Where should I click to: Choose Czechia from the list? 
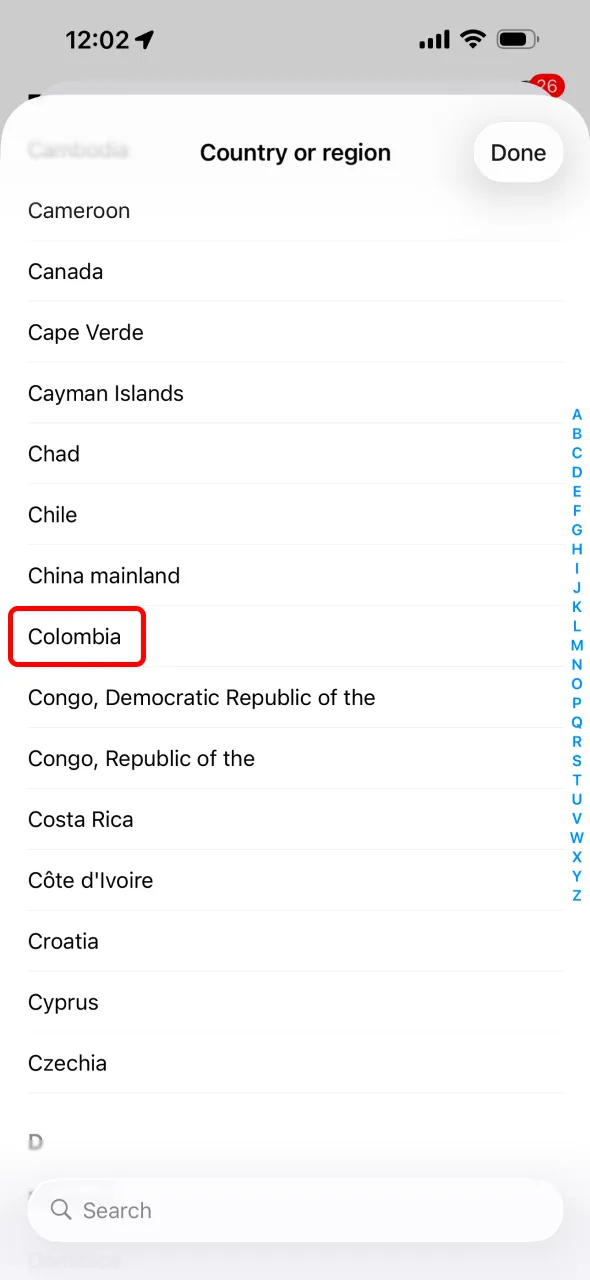(67, 1063)
